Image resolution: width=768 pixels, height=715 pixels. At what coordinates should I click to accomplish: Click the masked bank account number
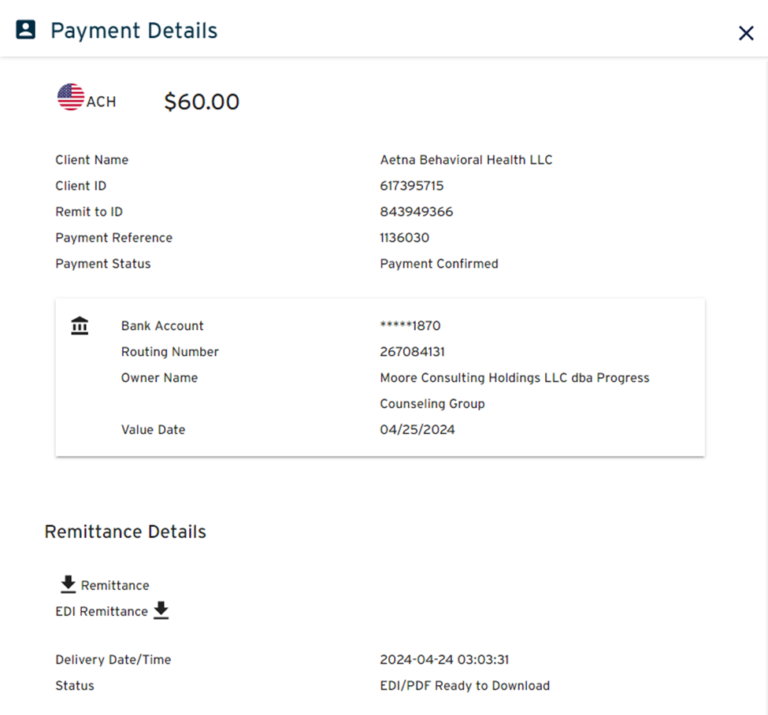coord(410,326)
